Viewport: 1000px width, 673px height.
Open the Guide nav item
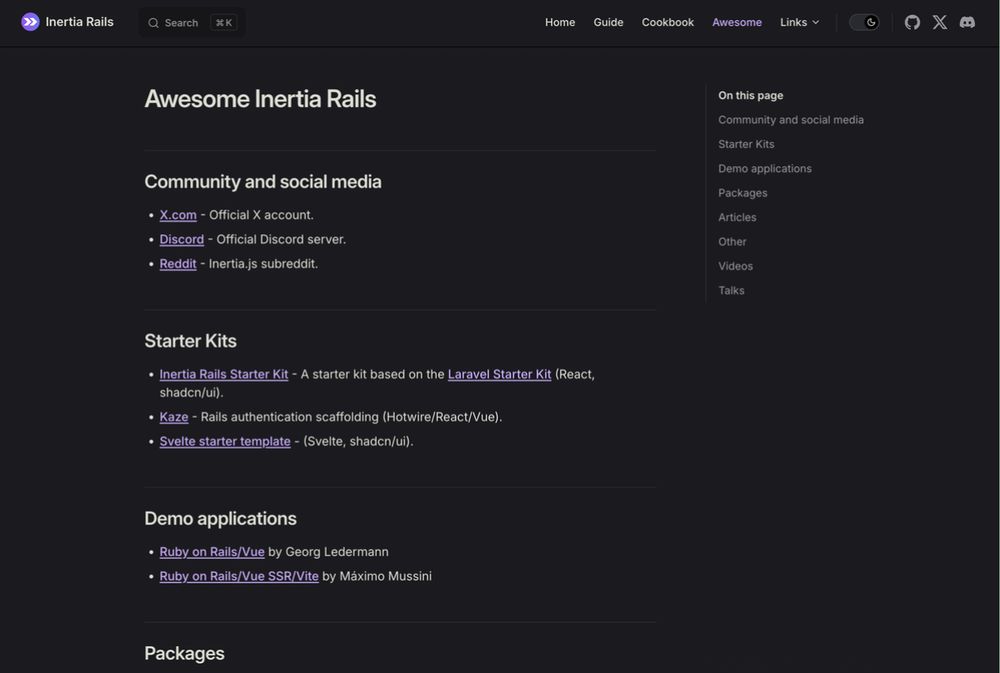(x=608, y=22)
